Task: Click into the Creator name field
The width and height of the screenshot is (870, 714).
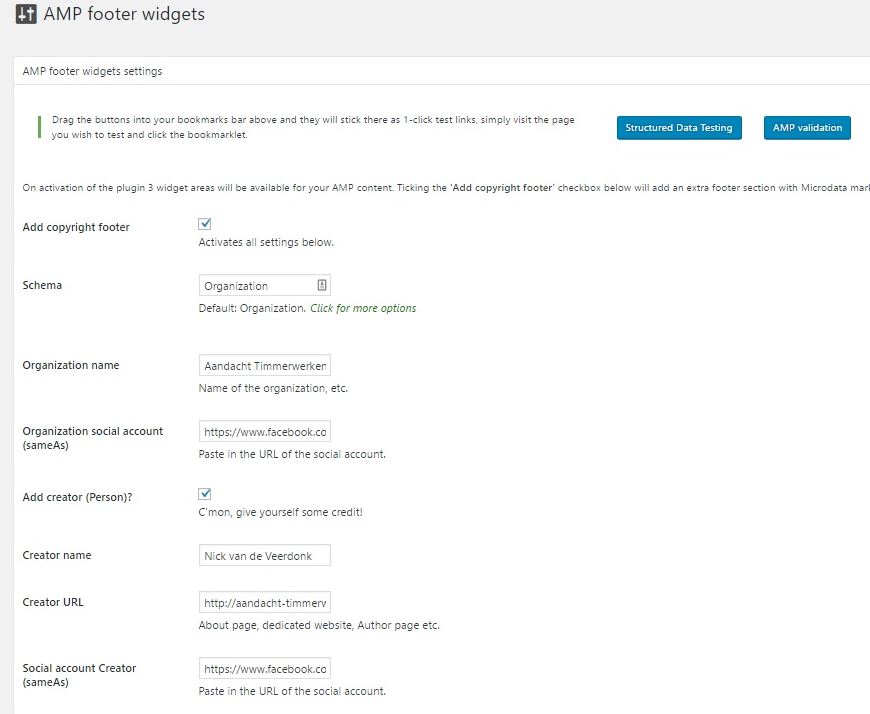Action: coord(265,555)
